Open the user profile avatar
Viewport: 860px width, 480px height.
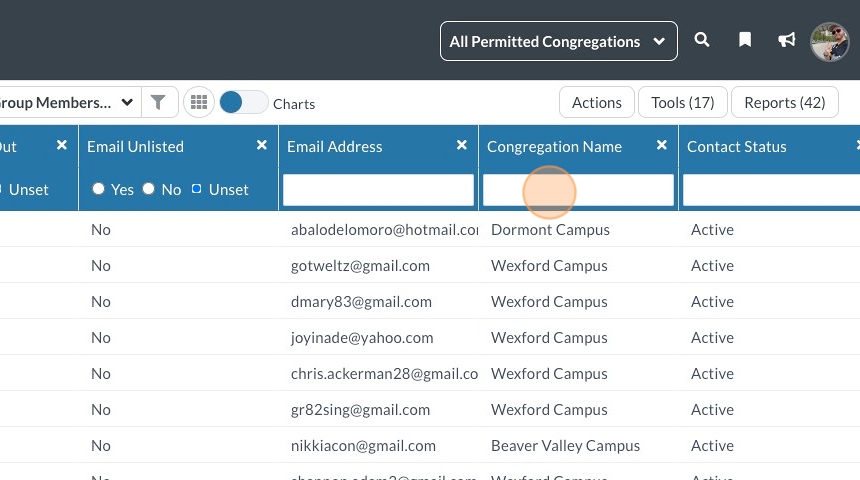pyautogui.click(x=829, y=42)
